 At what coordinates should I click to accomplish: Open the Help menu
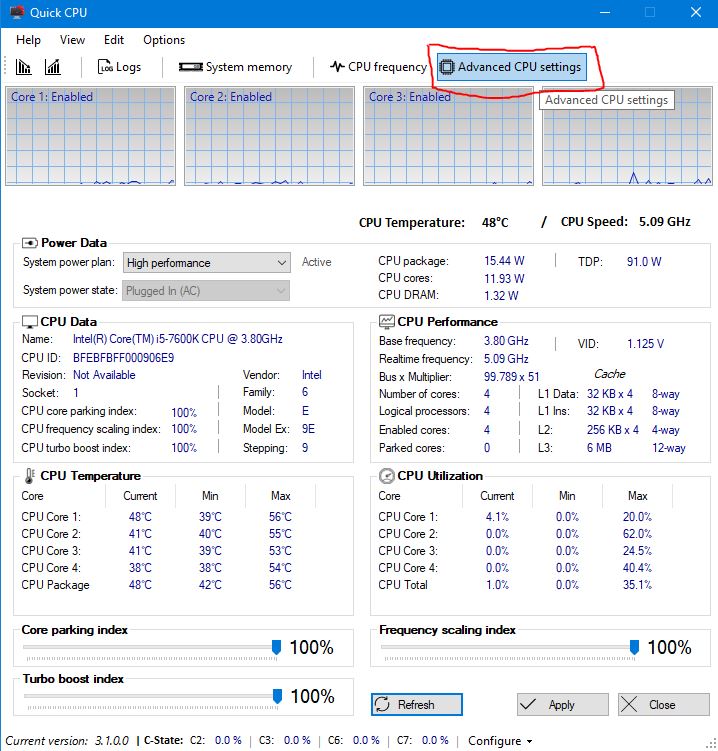28,40
